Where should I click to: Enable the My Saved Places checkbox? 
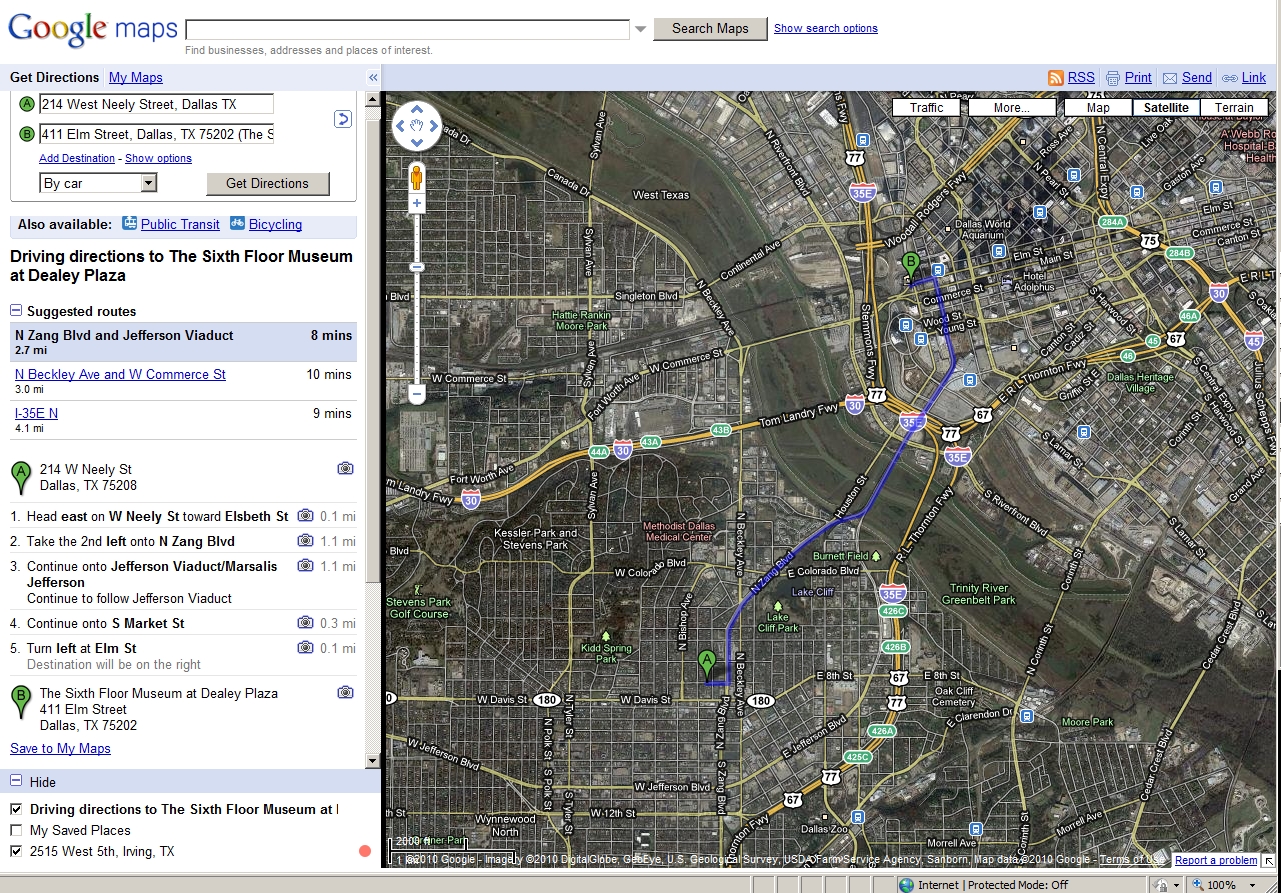16,830
